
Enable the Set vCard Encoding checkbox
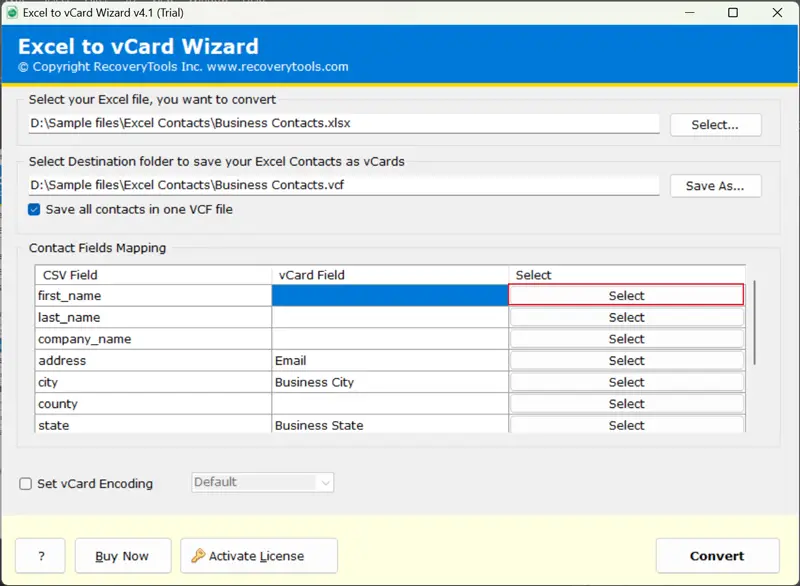click(x=26, y=484)
